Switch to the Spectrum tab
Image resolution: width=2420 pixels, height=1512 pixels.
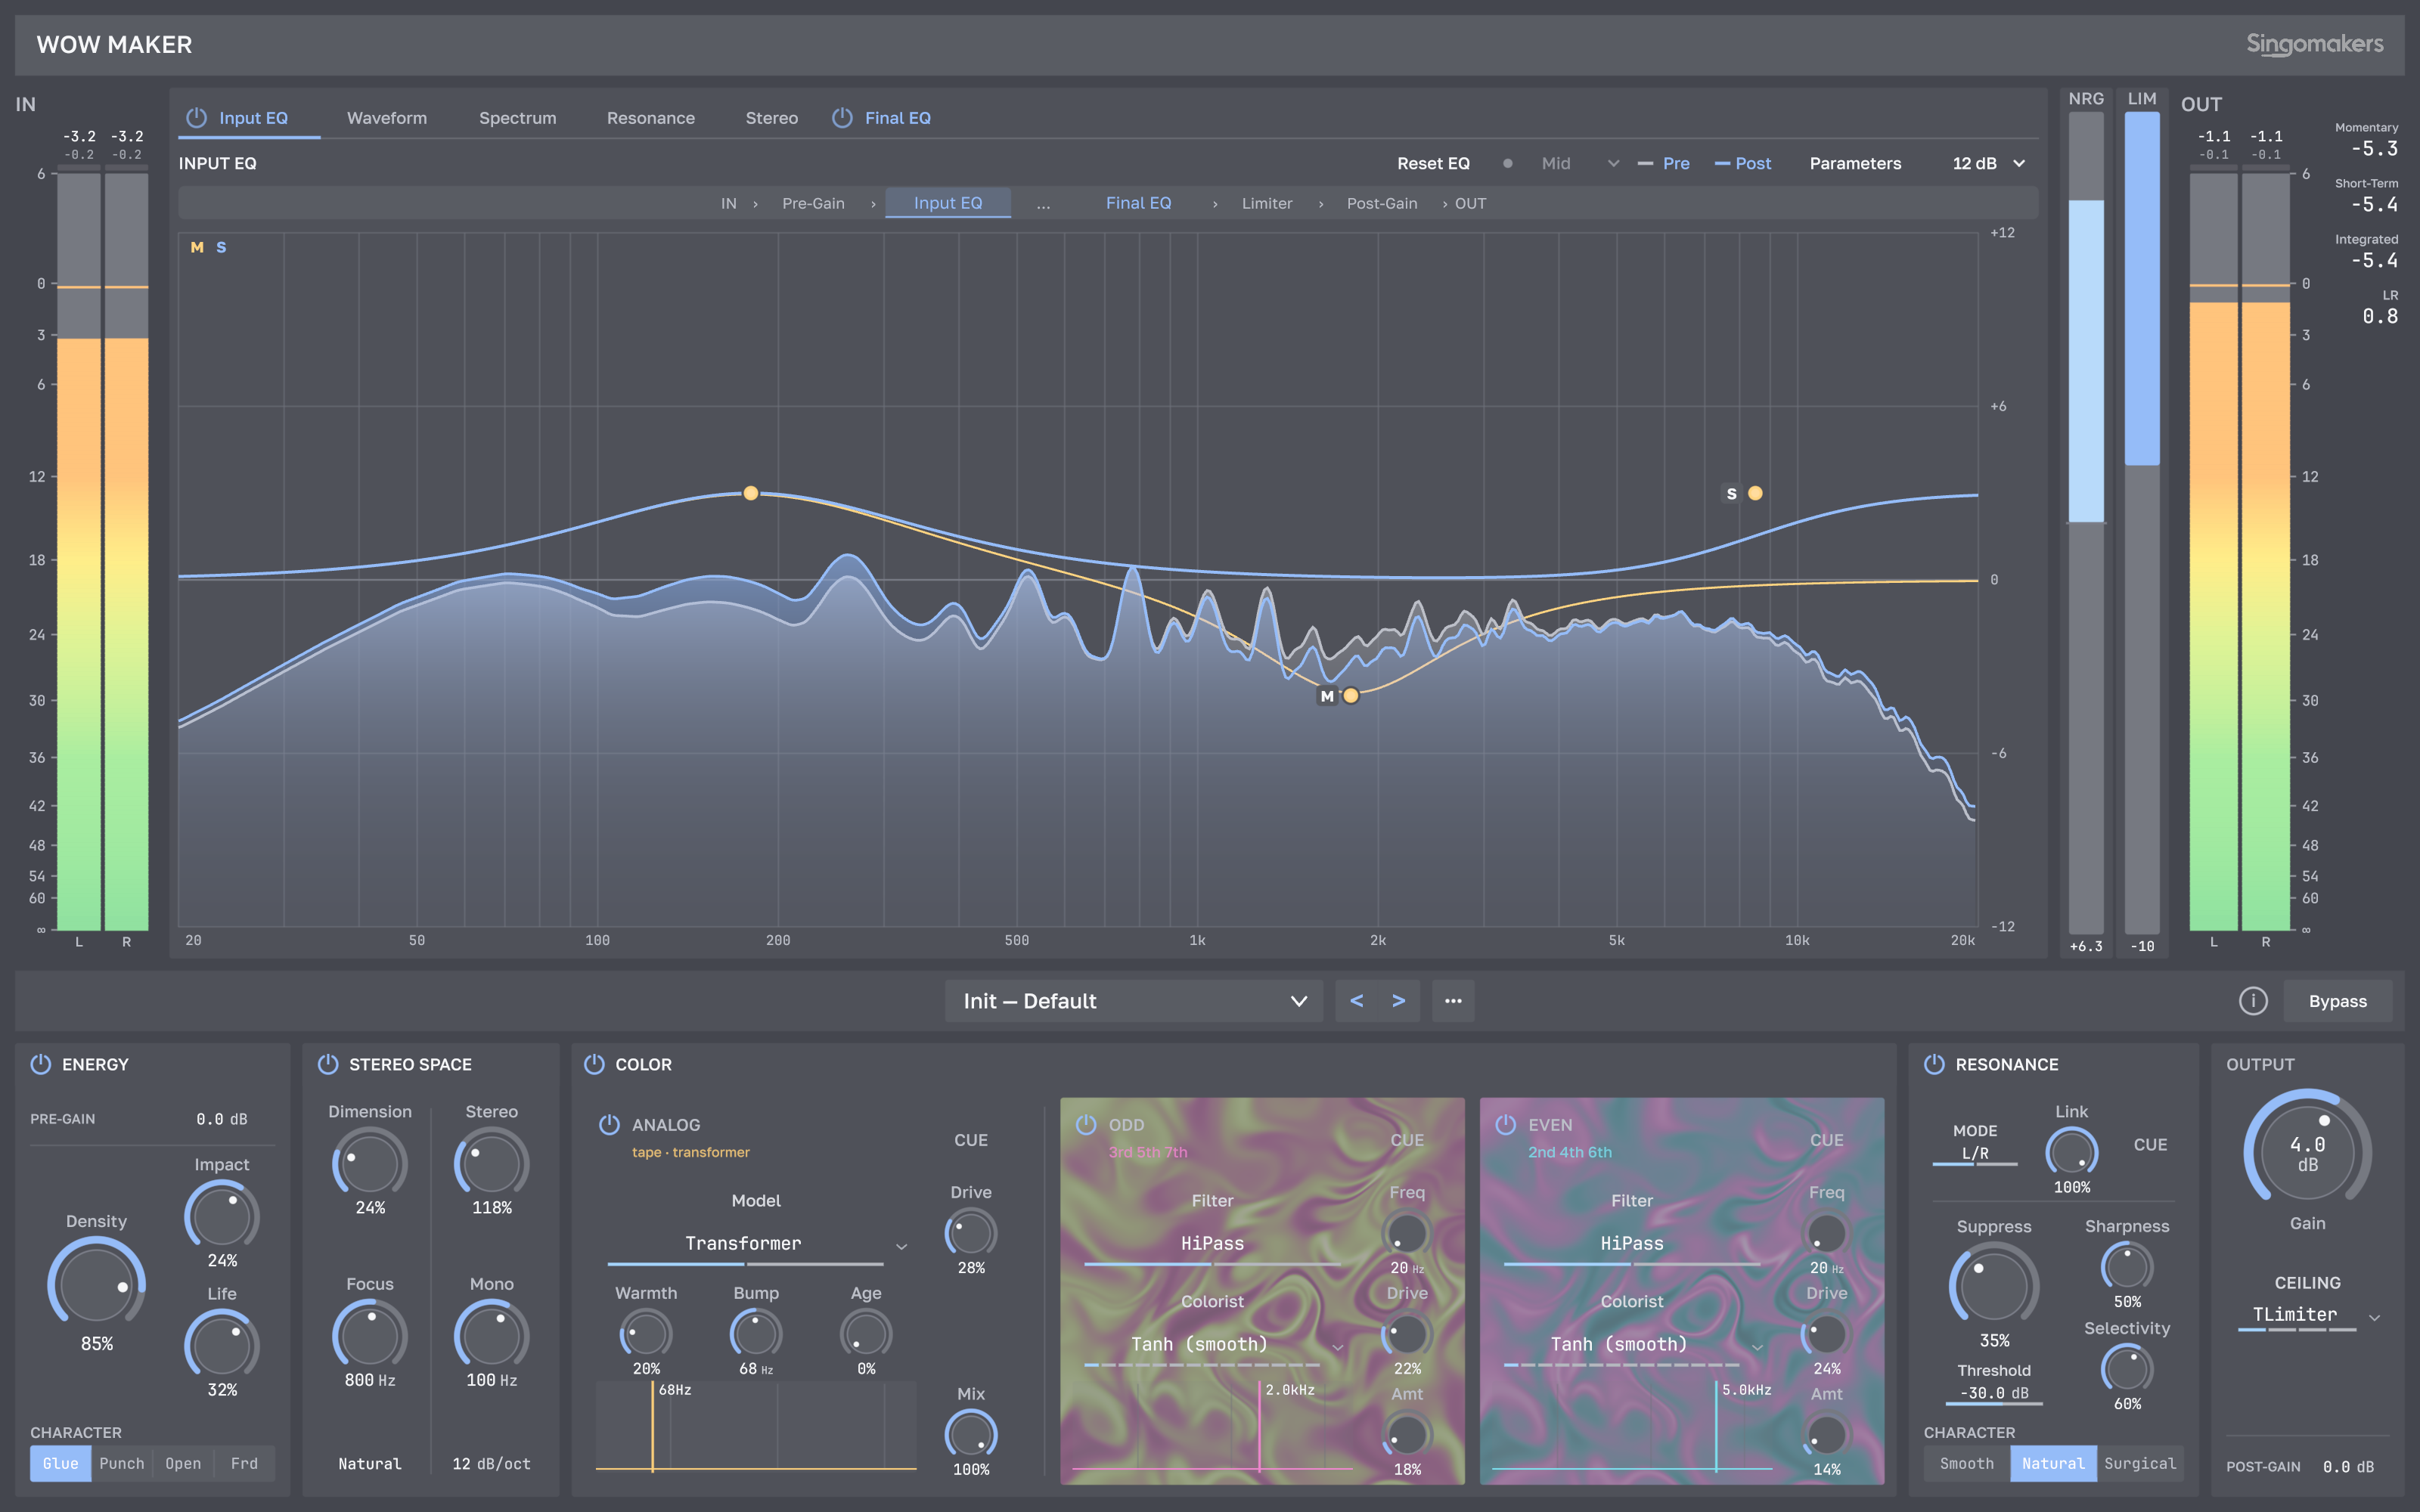[517, 118]
